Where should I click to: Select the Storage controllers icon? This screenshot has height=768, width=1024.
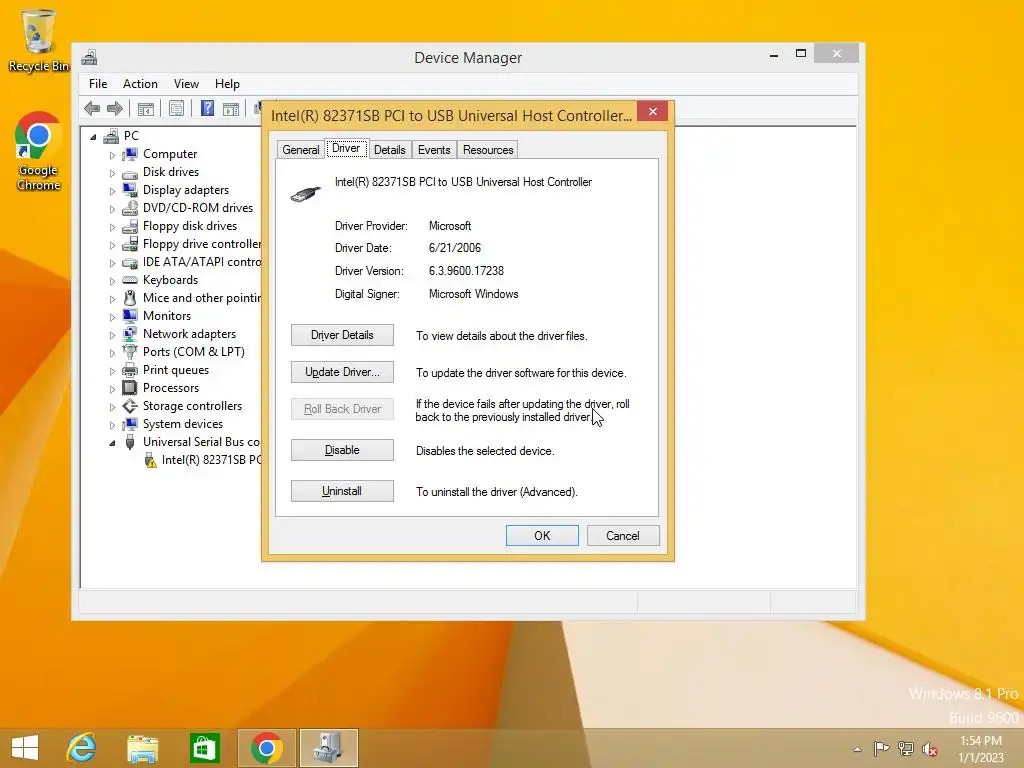click(x=130, y=406)
